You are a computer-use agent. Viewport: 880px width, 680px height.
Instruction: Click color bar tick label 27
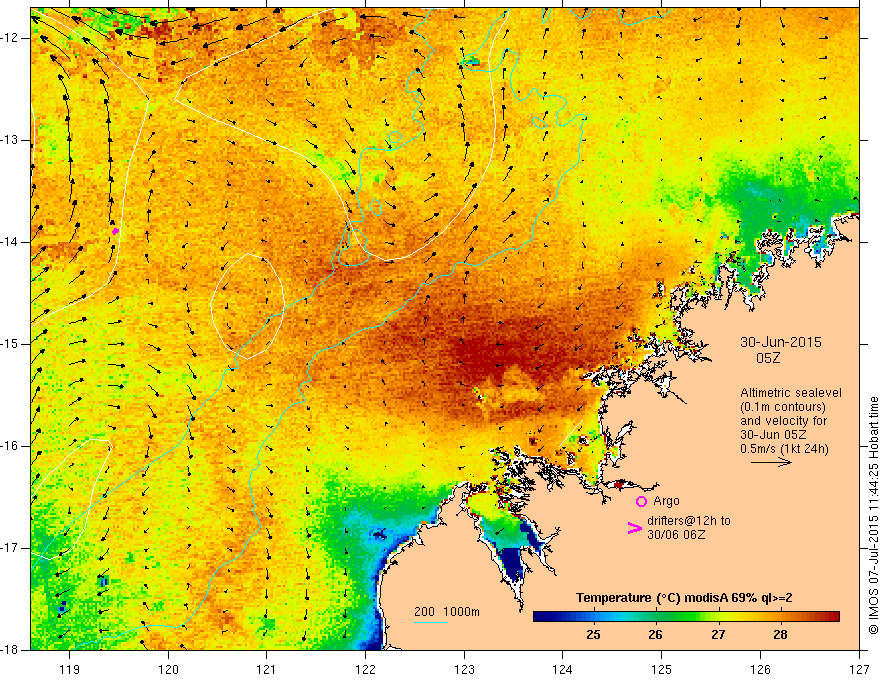[718, 635]
